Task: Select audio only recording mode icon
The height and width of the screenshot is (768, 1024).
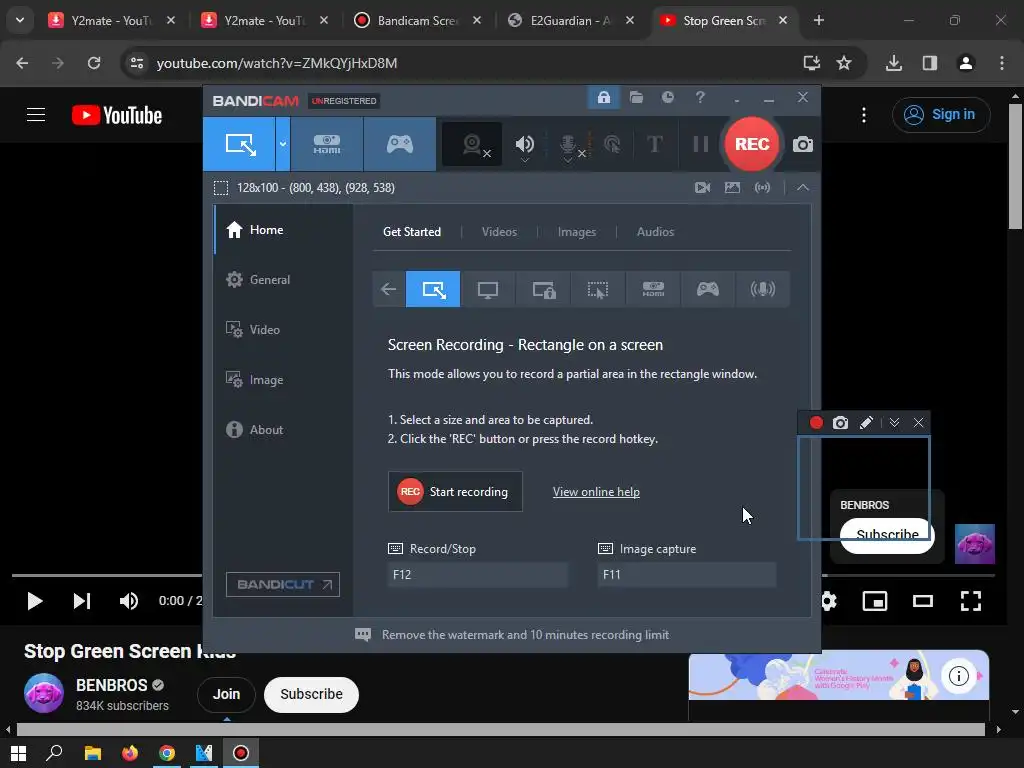Action: coord(762,289)
